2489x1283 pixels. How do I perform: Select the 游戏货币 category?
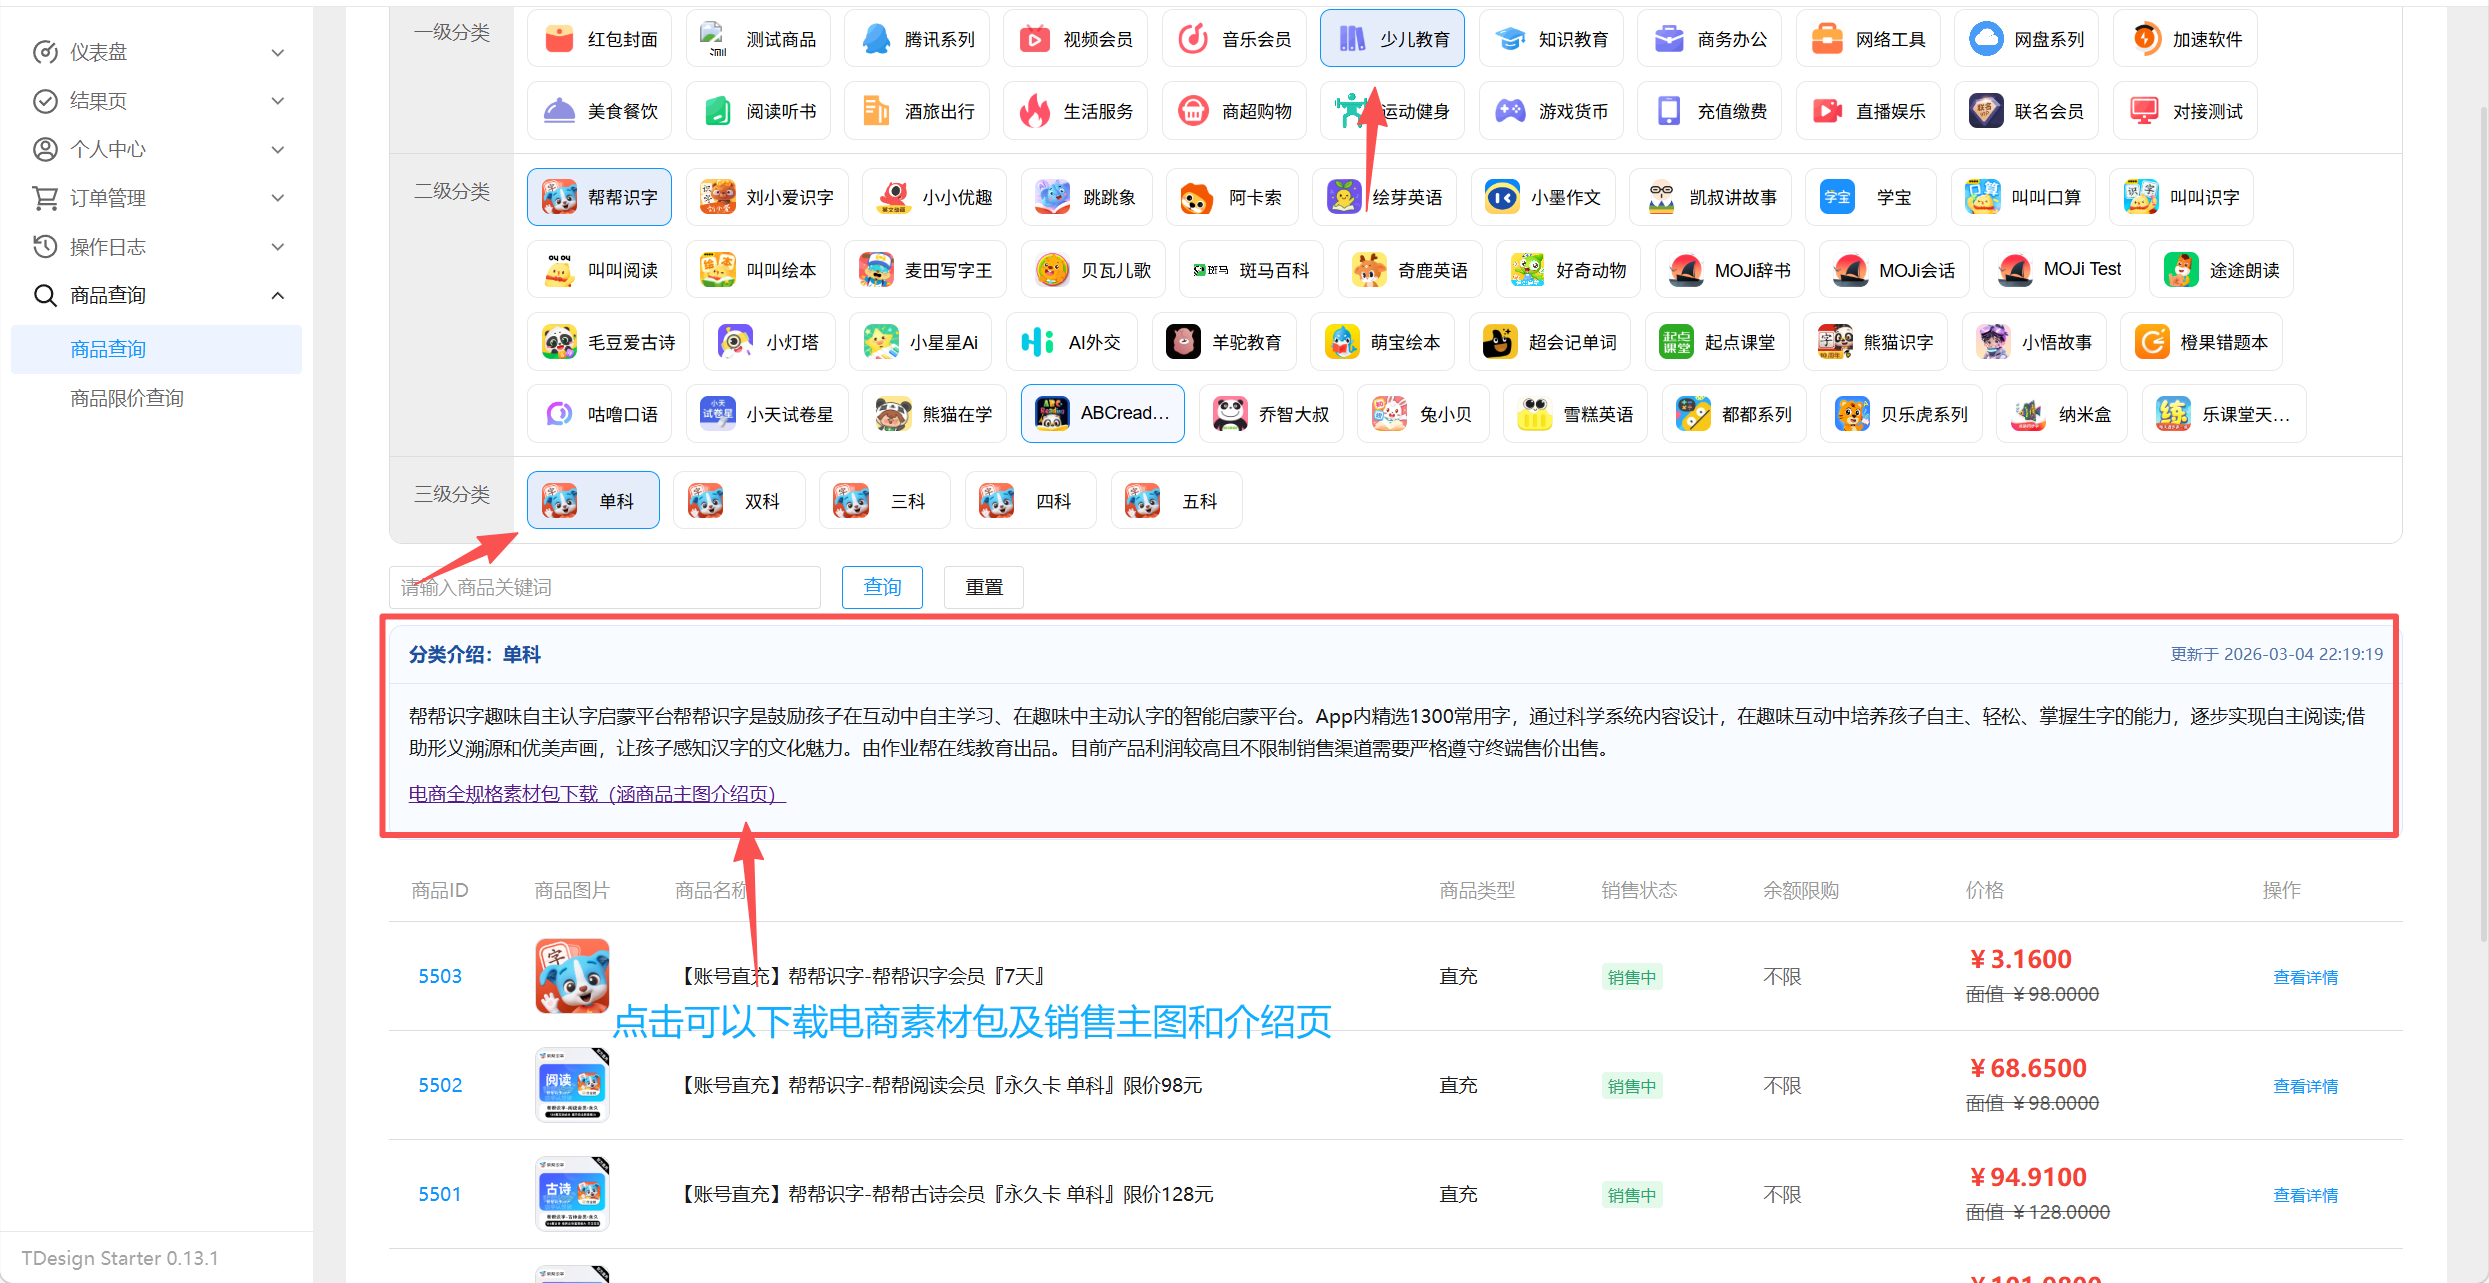tap(1551, 110)
